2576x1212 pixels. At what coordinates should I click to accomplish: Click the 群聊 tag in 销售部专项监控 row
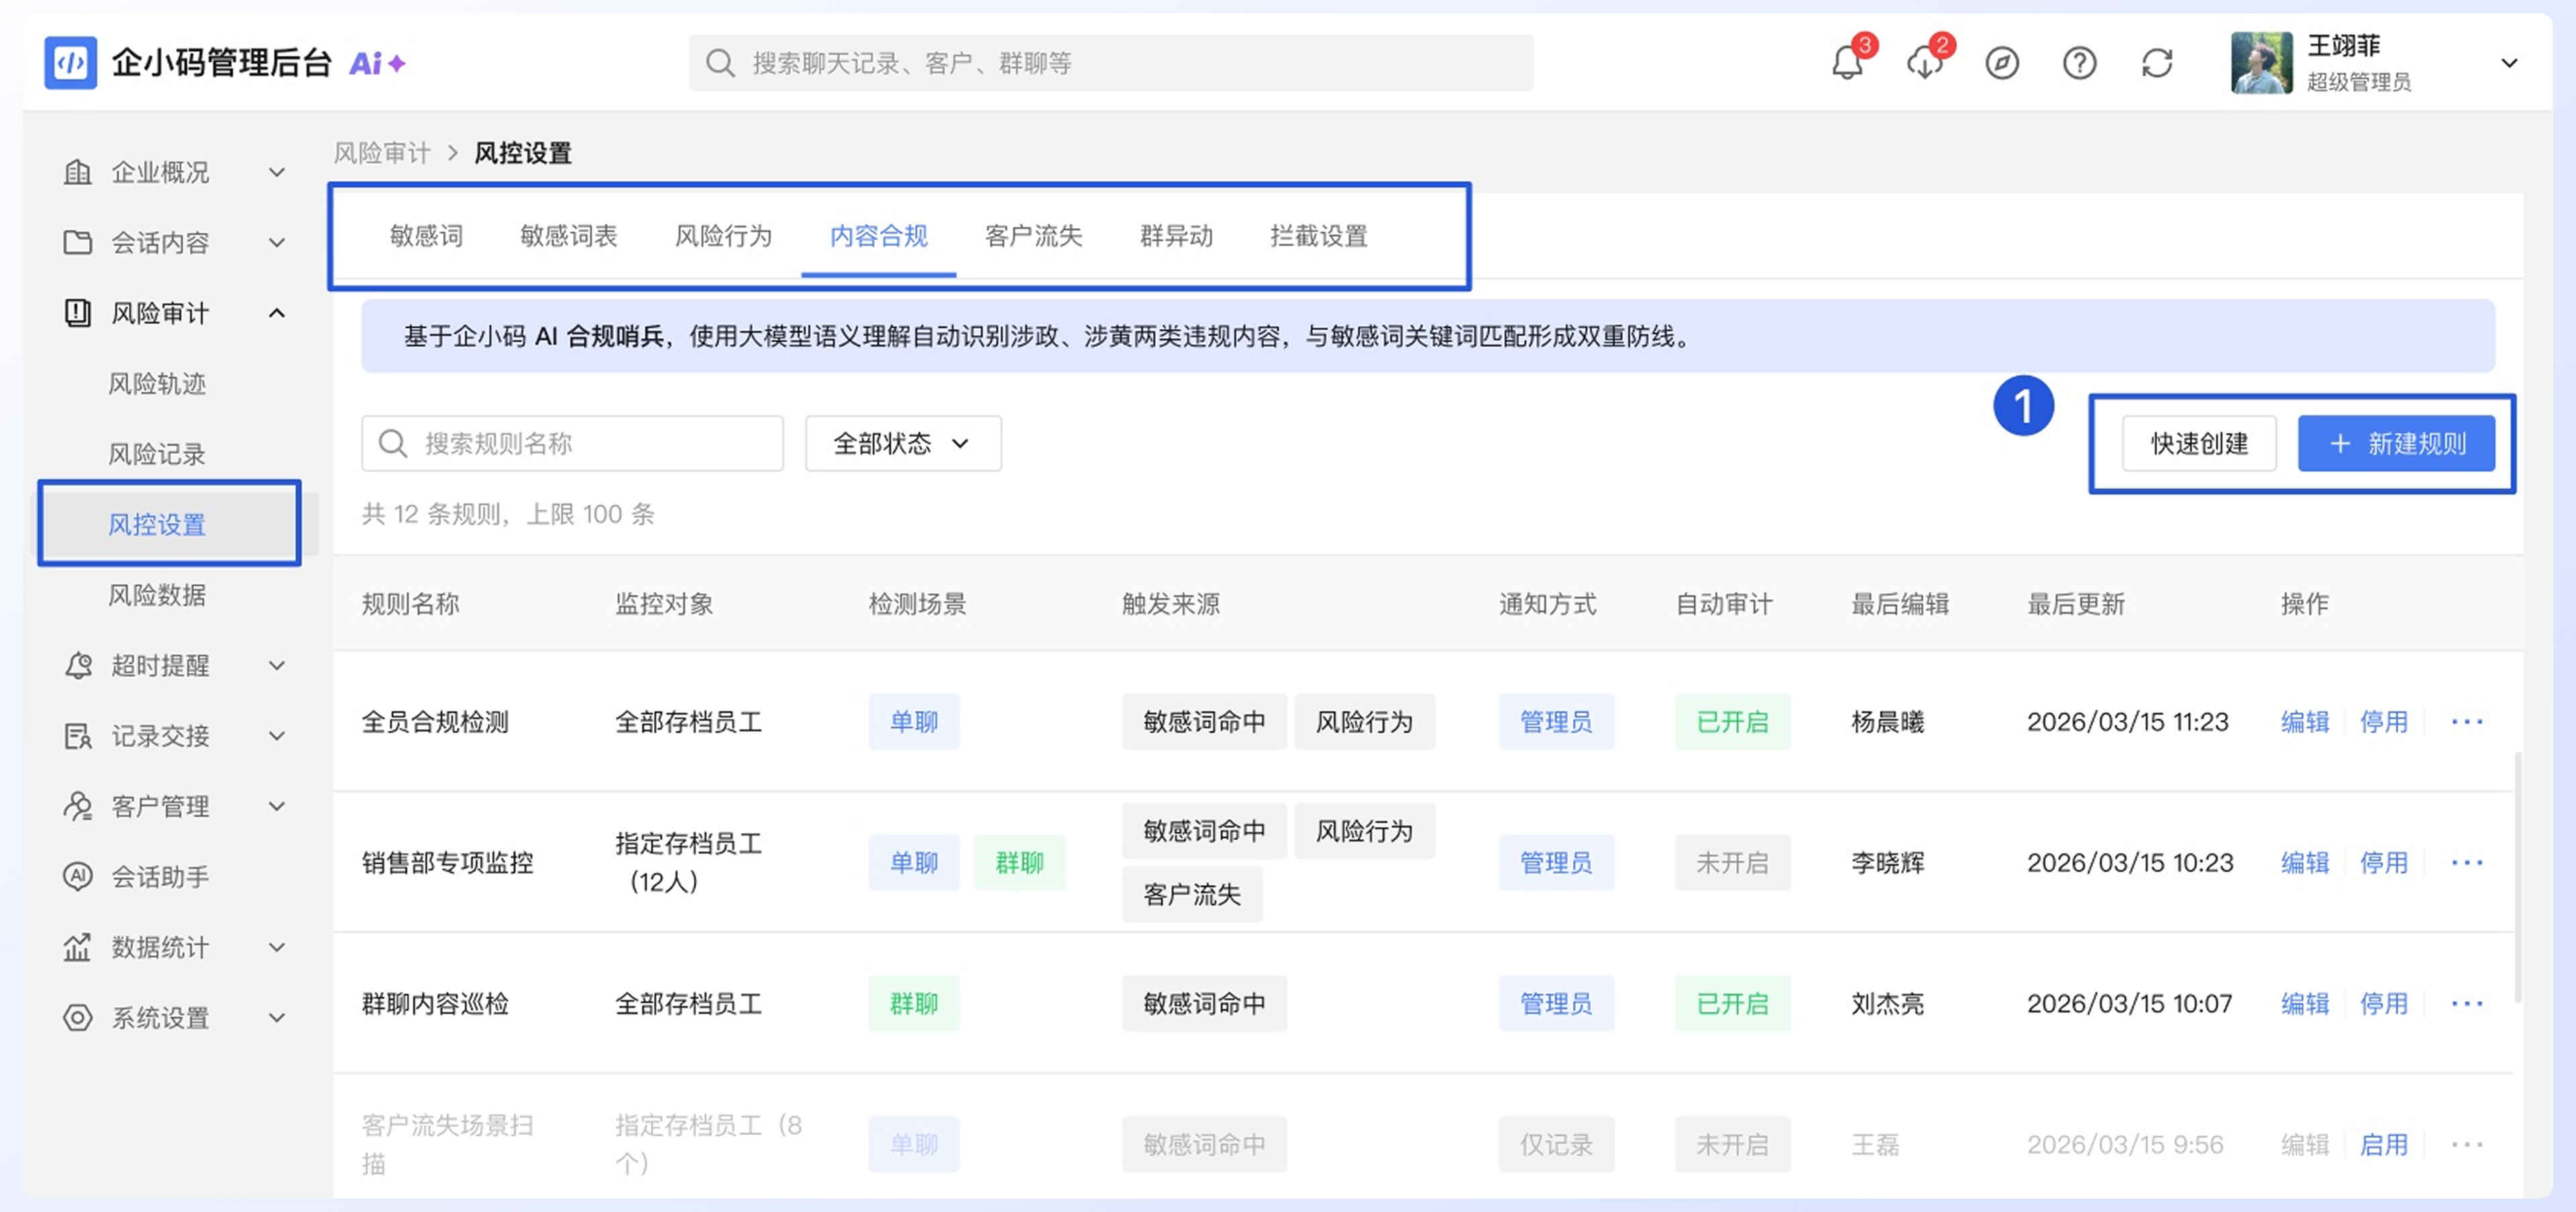tap(1019, 863)
